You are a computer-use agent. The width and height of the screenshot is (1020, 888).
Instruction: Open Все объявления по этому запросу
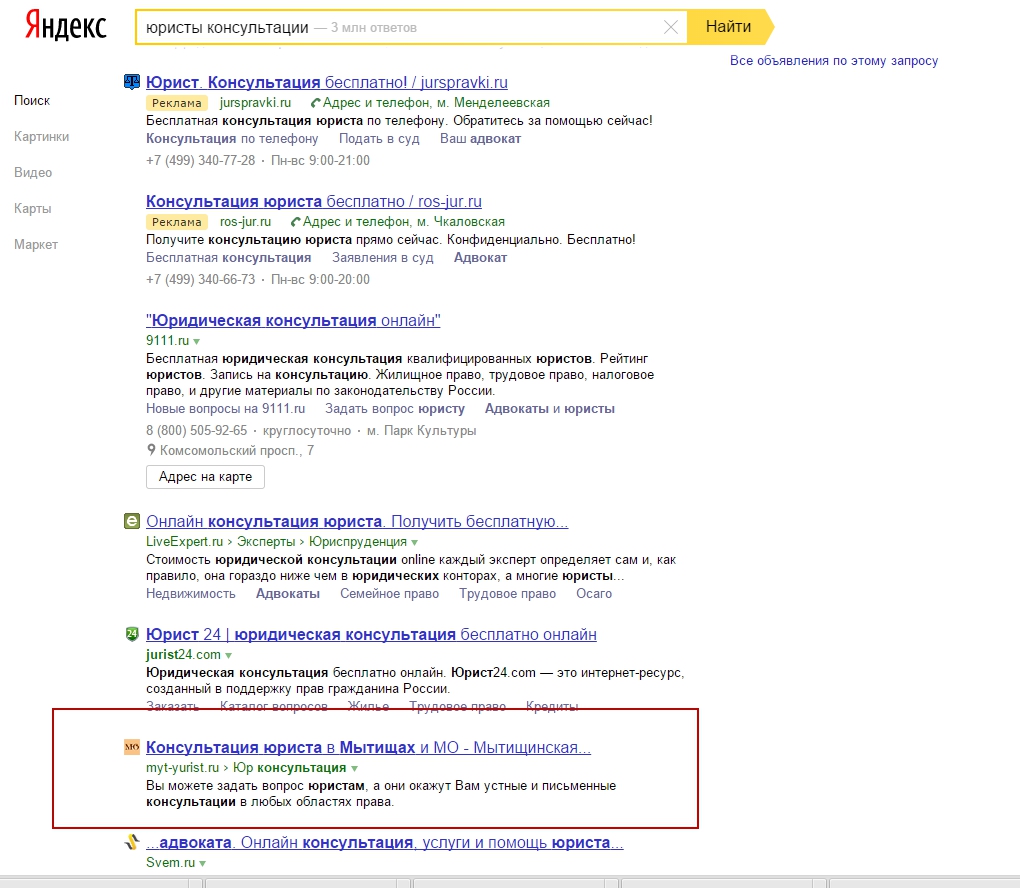coord(834,61)
